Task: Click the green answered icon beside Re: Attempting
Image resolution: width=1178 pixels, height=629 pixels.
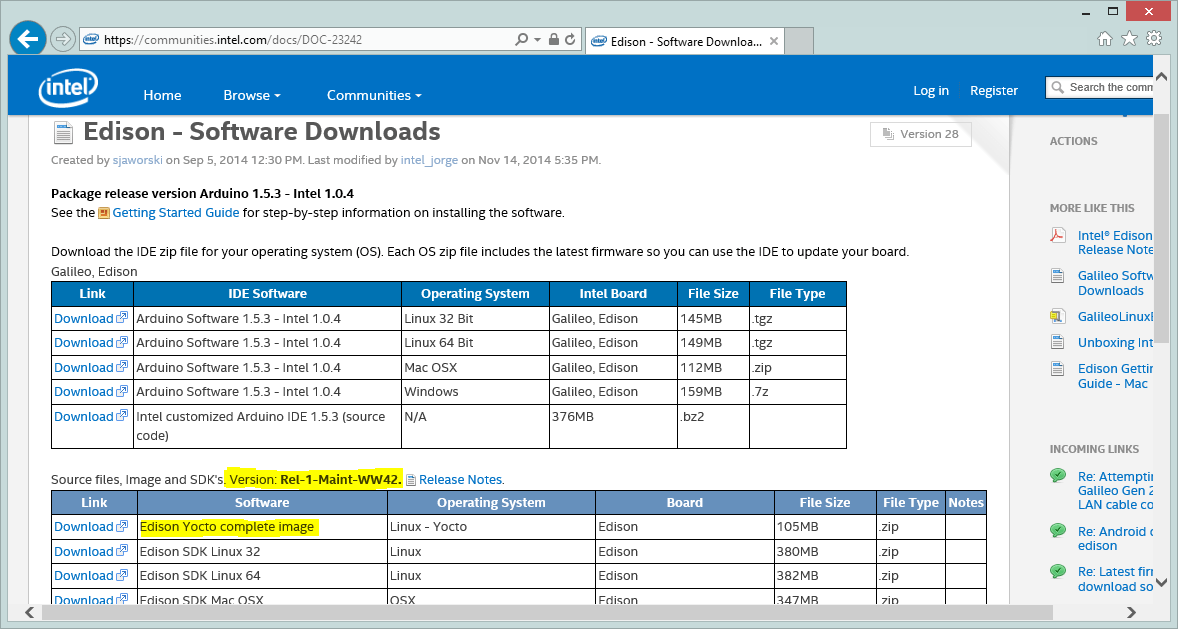Action: tap(1058, 476)
